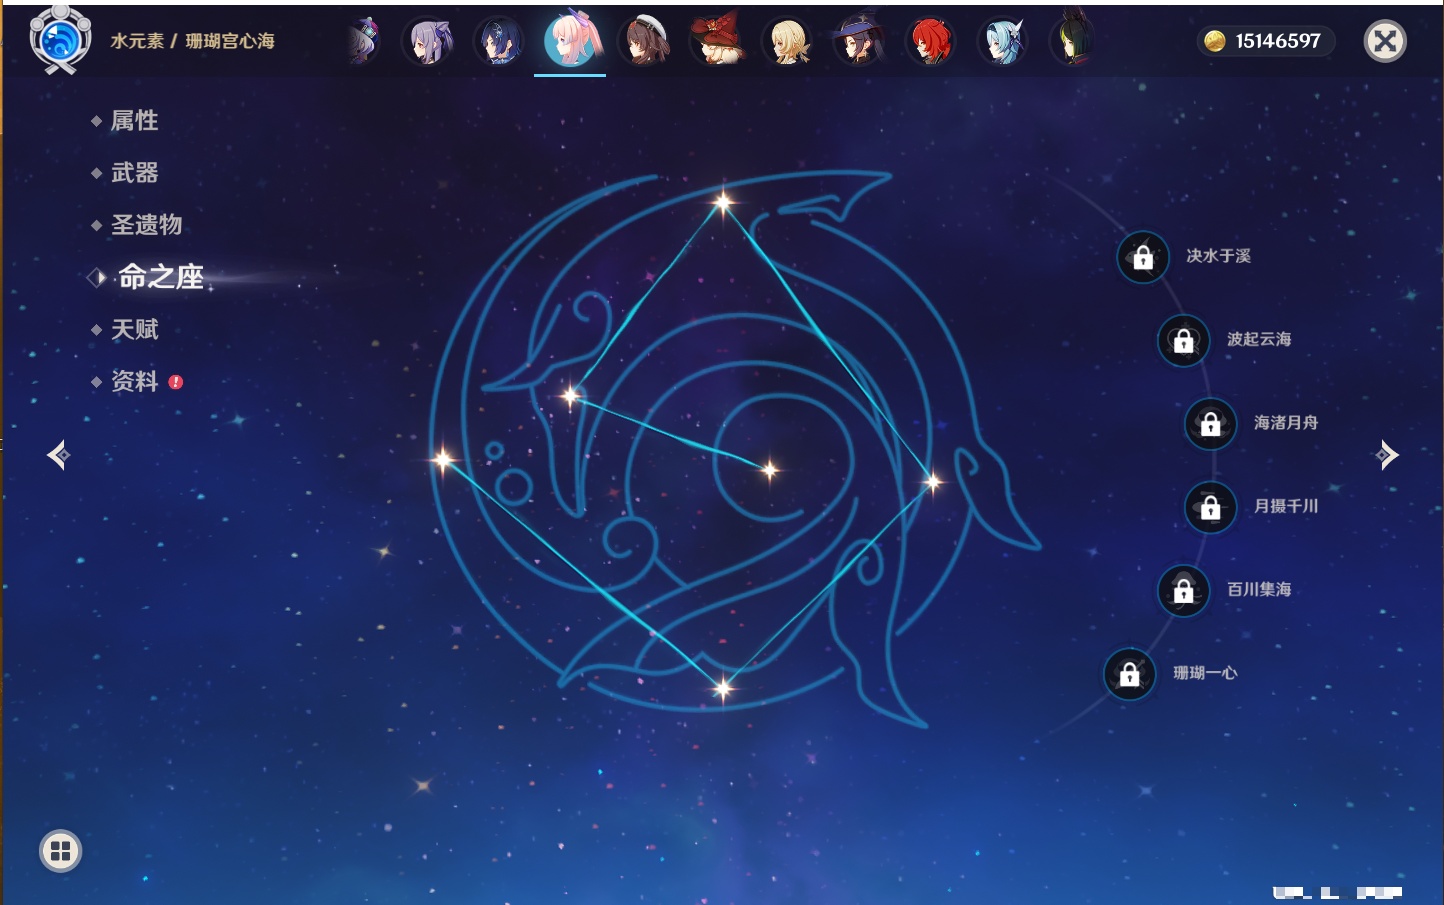Select the dark blue-haired character portrait
1444x905 pixels.
[498, 42]
